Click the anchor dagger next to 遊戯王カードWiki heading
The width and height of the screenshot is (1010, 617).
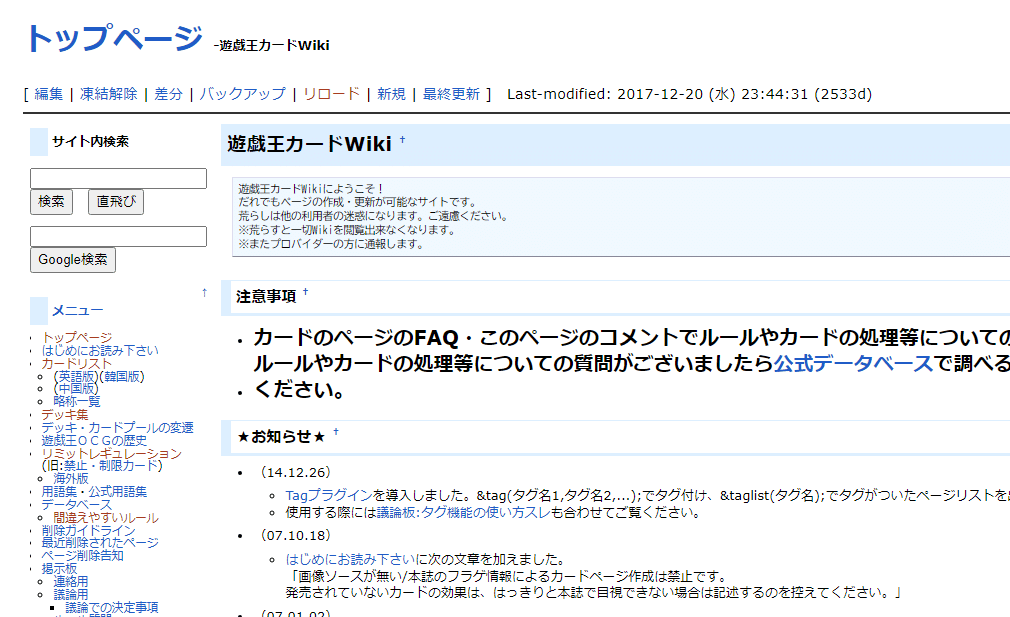pos(403,139)
